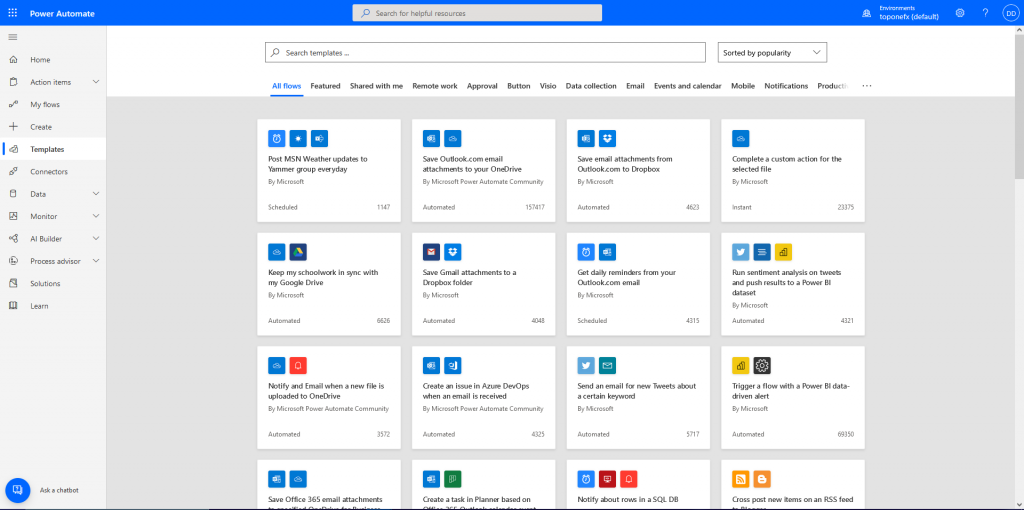Click the Twitter icon on sentiment analysis card
The image size is (1024, 510).
point(741,252)
